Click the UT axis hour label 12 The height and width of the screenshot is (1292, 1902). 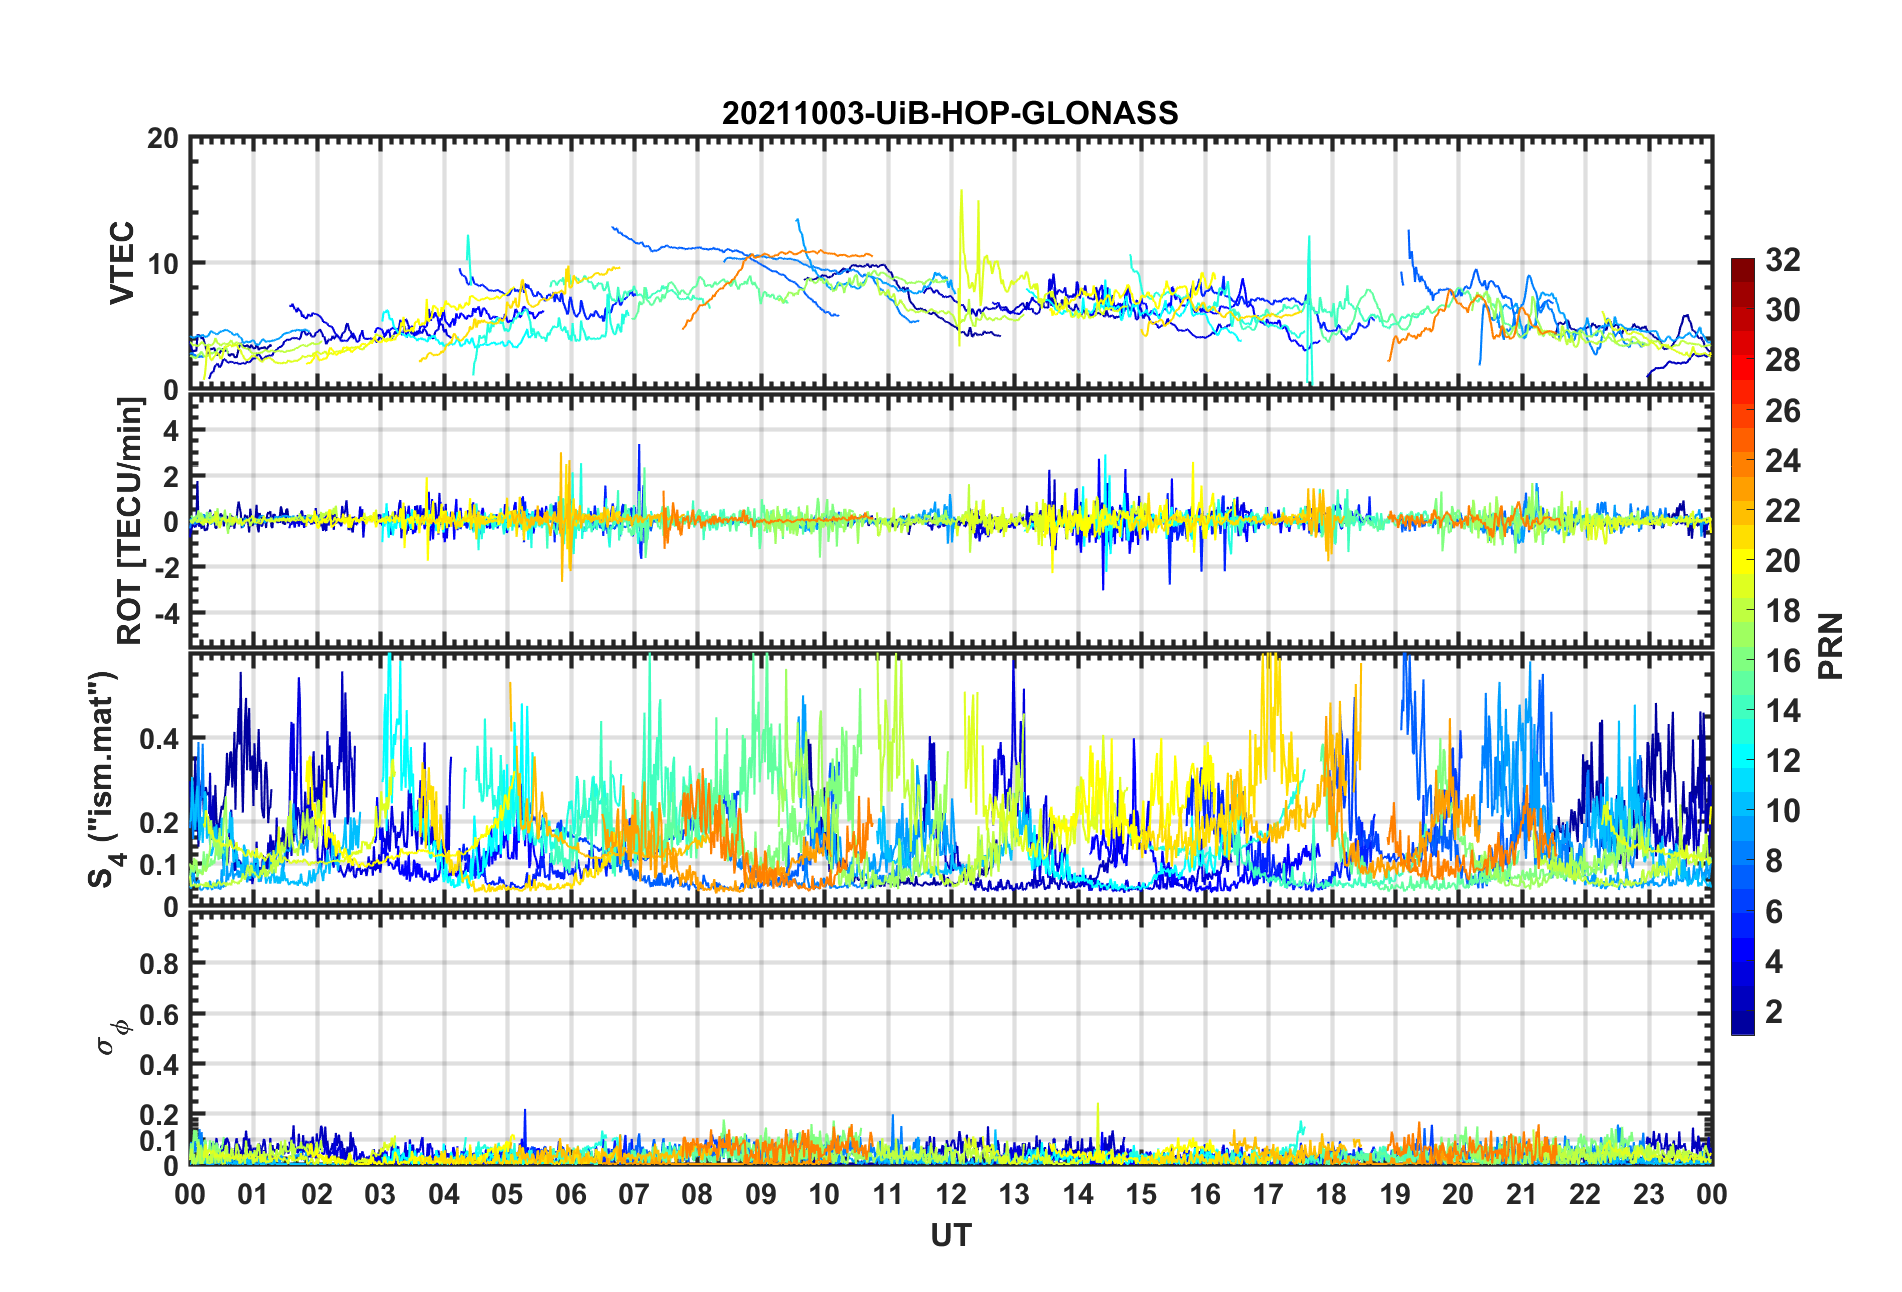coord(951,1194)
